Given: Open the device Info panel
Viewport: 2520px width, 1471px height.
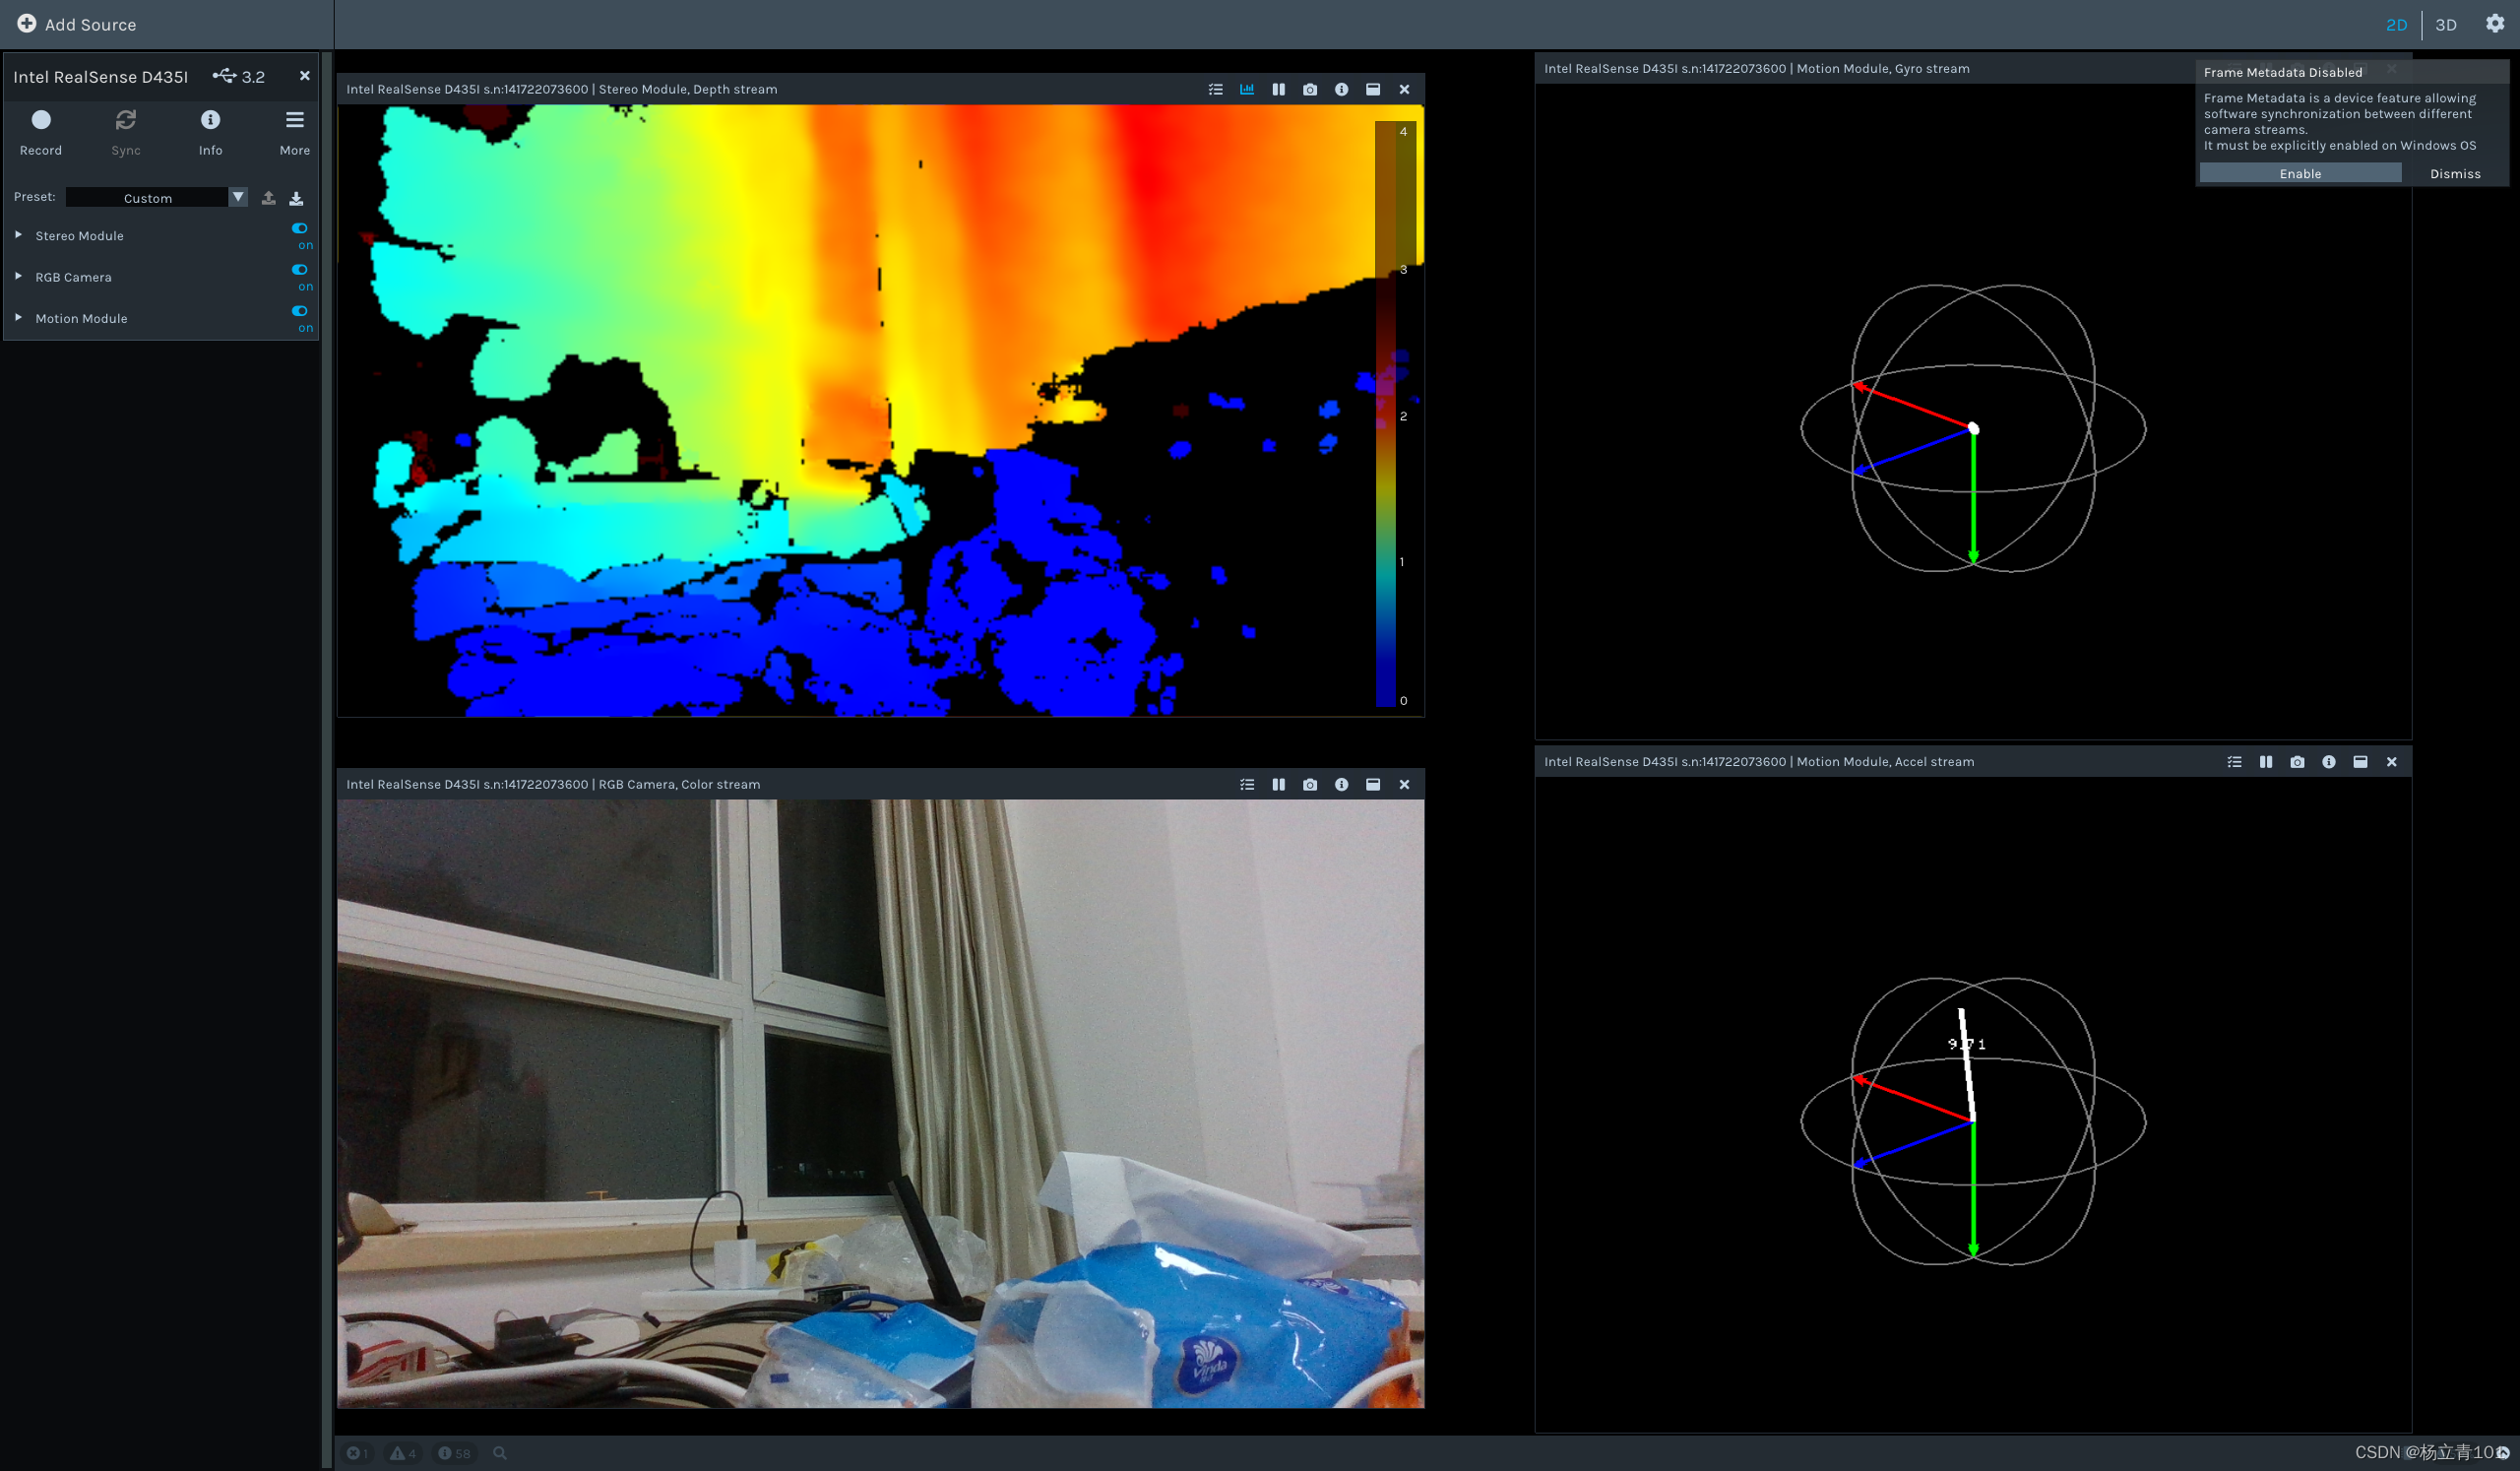Looking at the screenshot, I should (210, 121).
